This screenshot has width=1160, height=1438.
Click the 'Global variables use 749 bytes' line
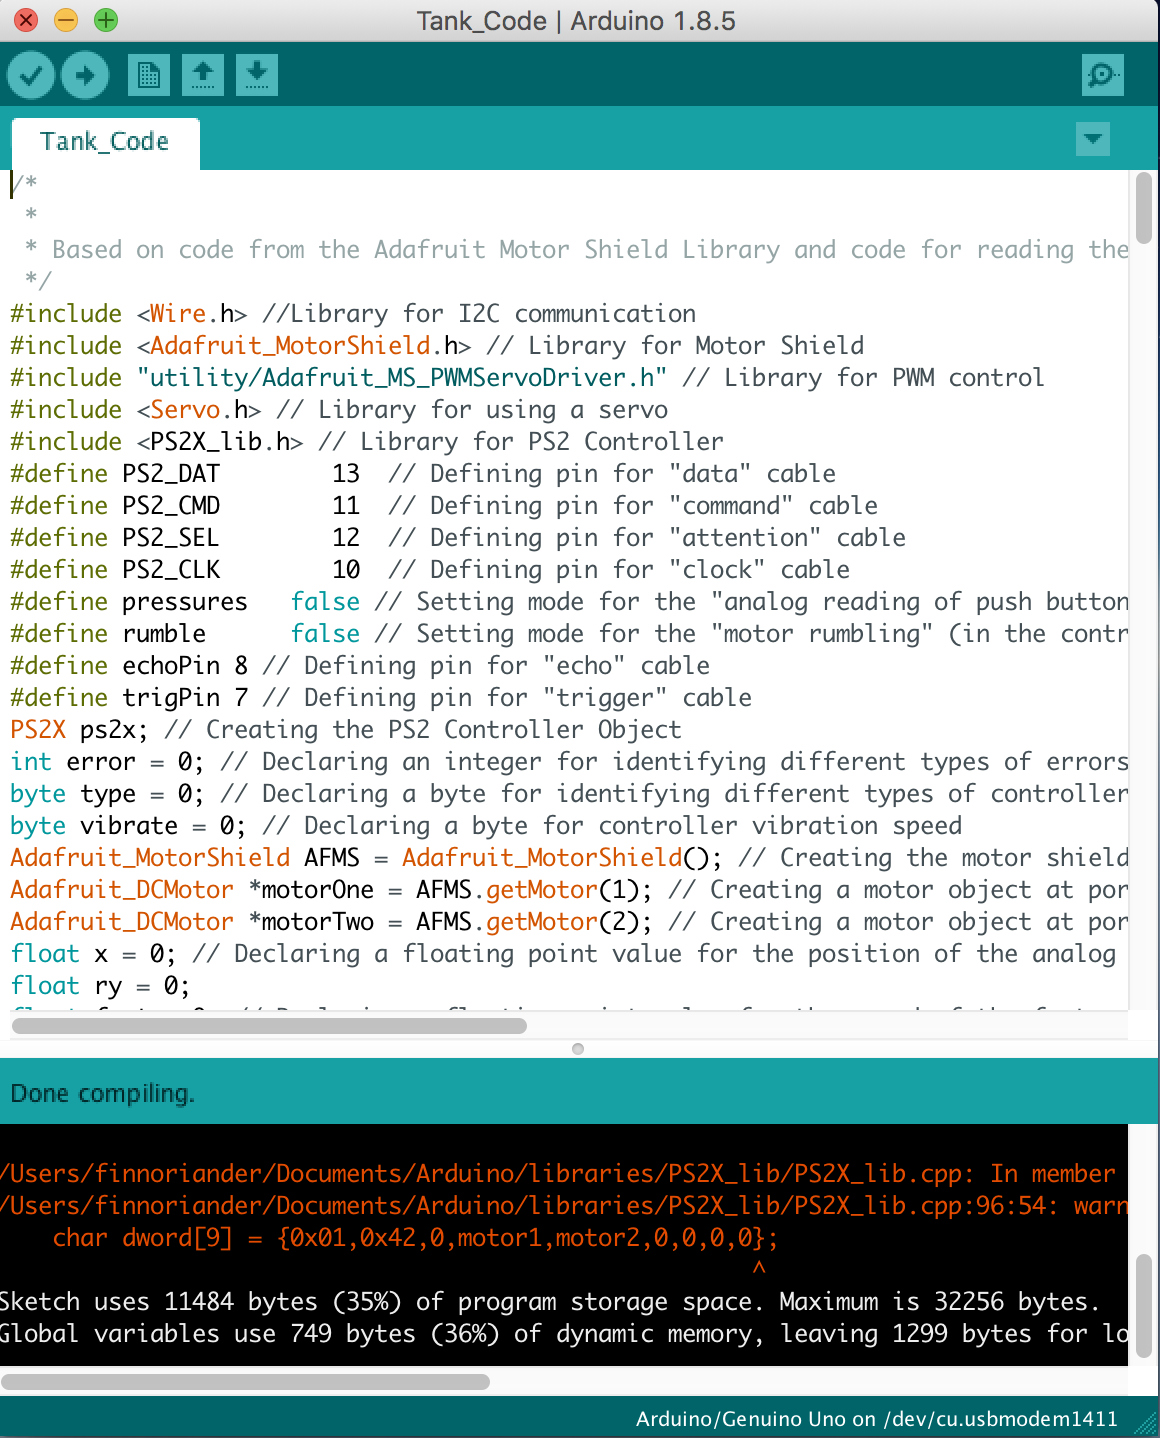point(564,1334)
